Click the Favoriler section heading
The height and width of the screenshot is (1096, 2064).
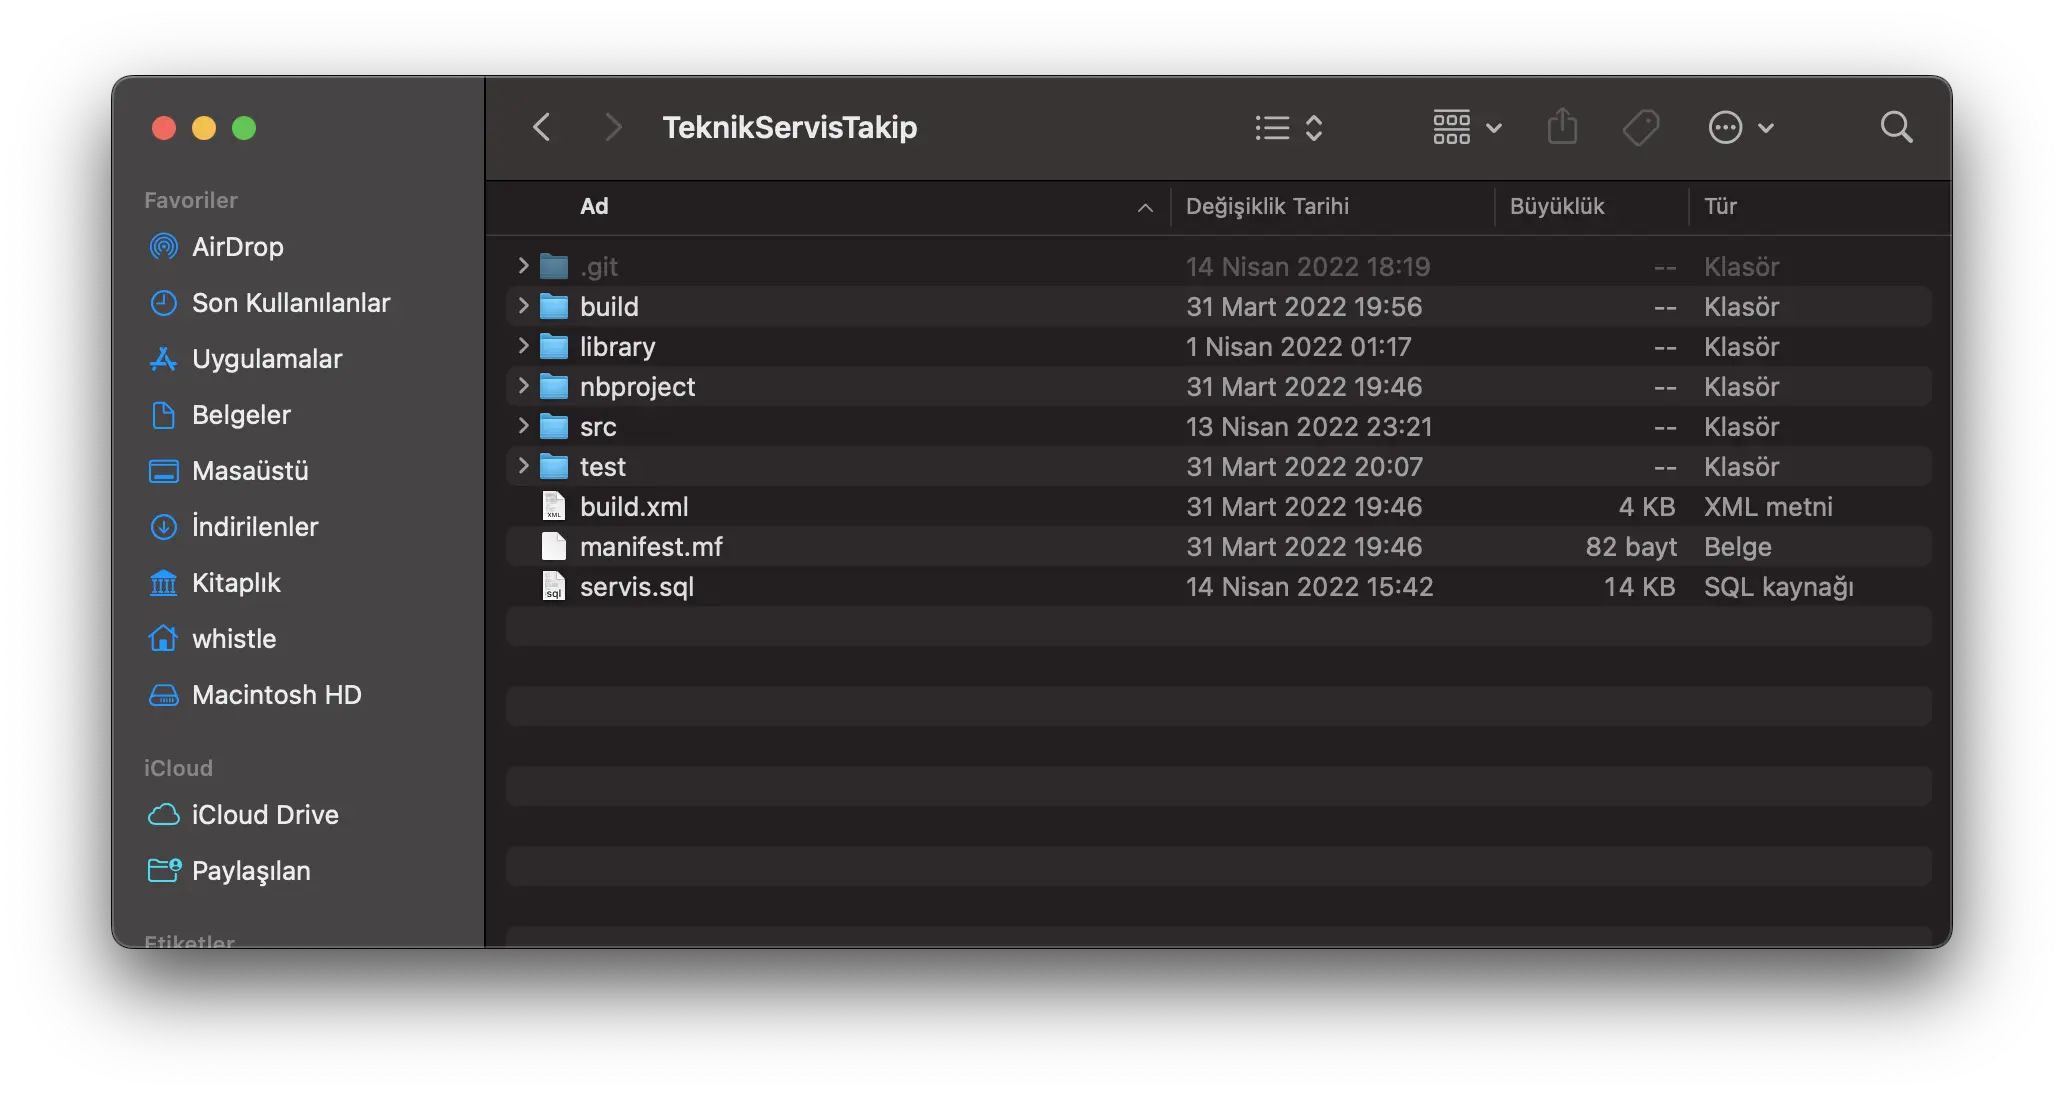191,200
